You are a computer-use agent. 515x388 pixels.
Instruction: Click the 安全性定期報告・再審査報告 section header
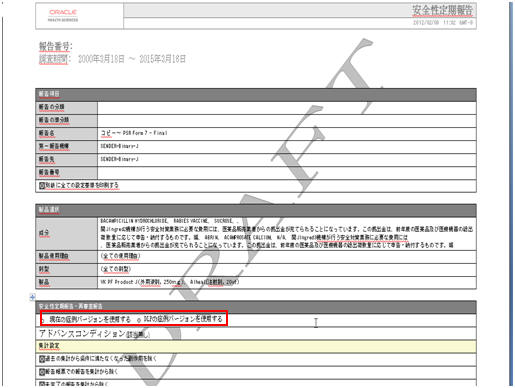point(256,306)
